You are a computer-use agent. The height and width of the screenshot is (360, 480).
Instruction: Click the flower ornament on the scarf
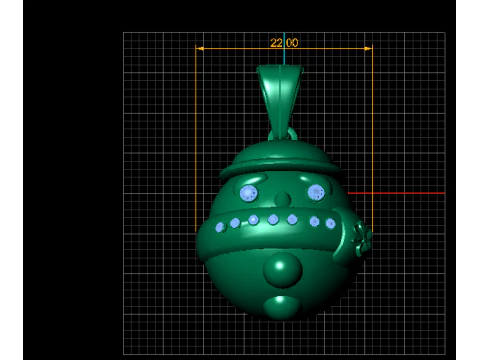[362, 239]
